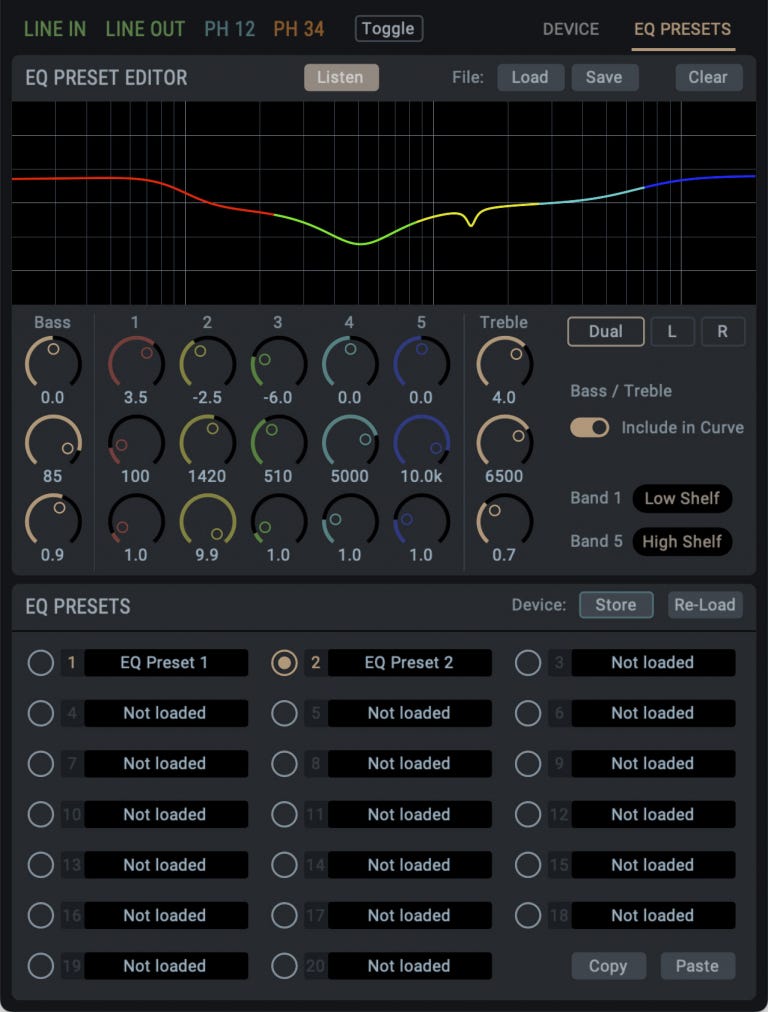The image size is (768, 1012).
Task: Select radio button for EQ Preset 1
Action: 41,662
